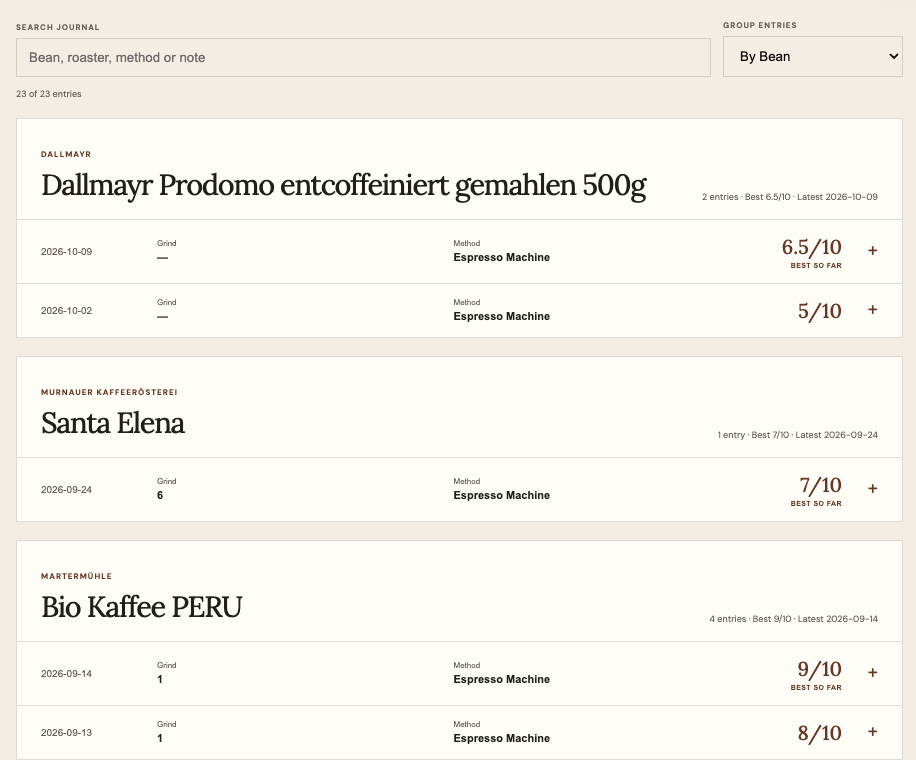Click '4 entries · Best 9/10' summary
The height and width of the screenshot is (760, 916).
[751, 619]
